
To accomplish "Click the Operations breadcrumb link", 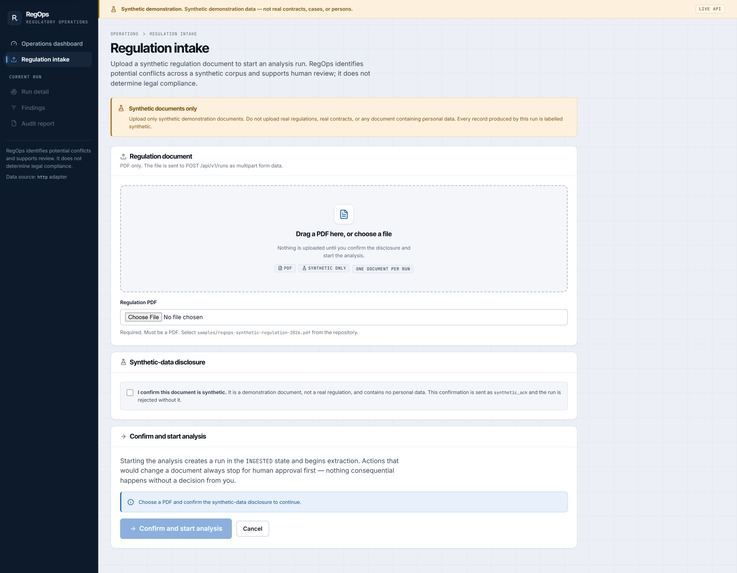I will coord(125,34).
